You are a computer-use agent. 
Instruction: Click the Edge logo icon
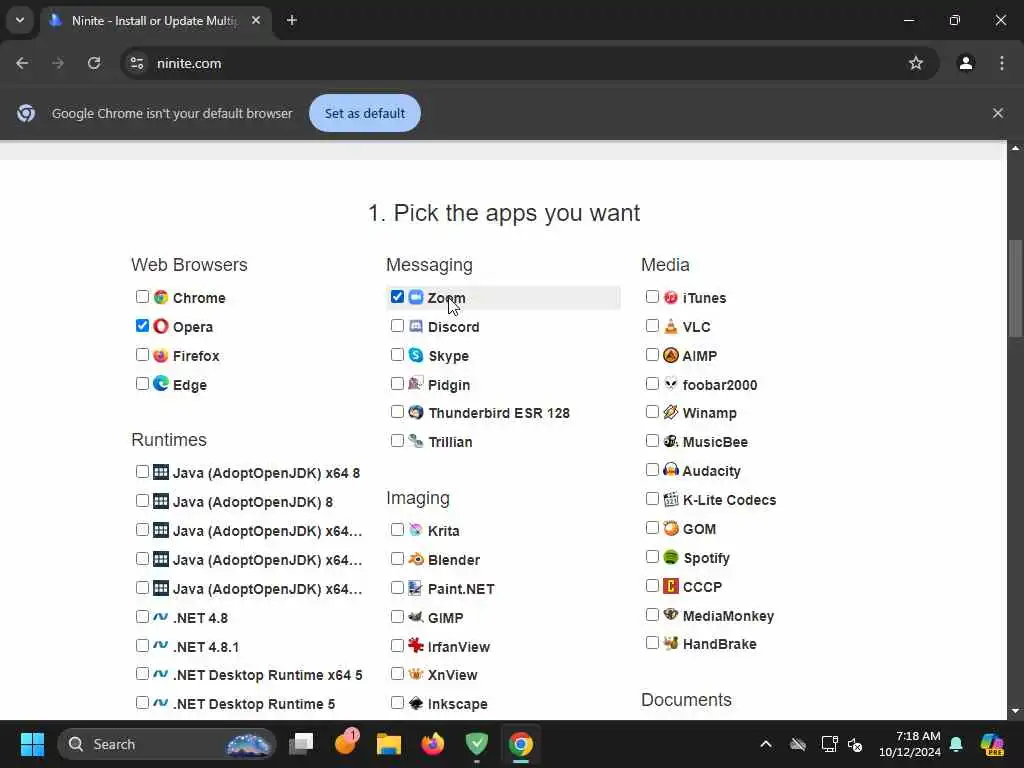161,383
